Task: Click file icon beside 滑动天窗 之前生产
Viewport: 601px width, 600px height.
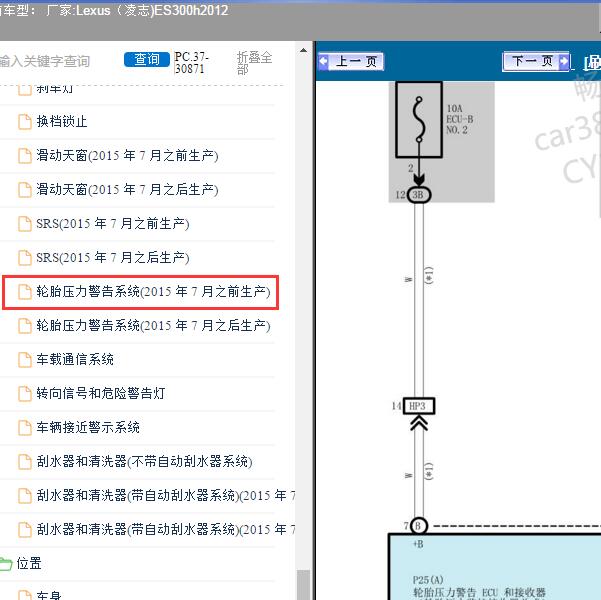Action: (x=25, y=156)
